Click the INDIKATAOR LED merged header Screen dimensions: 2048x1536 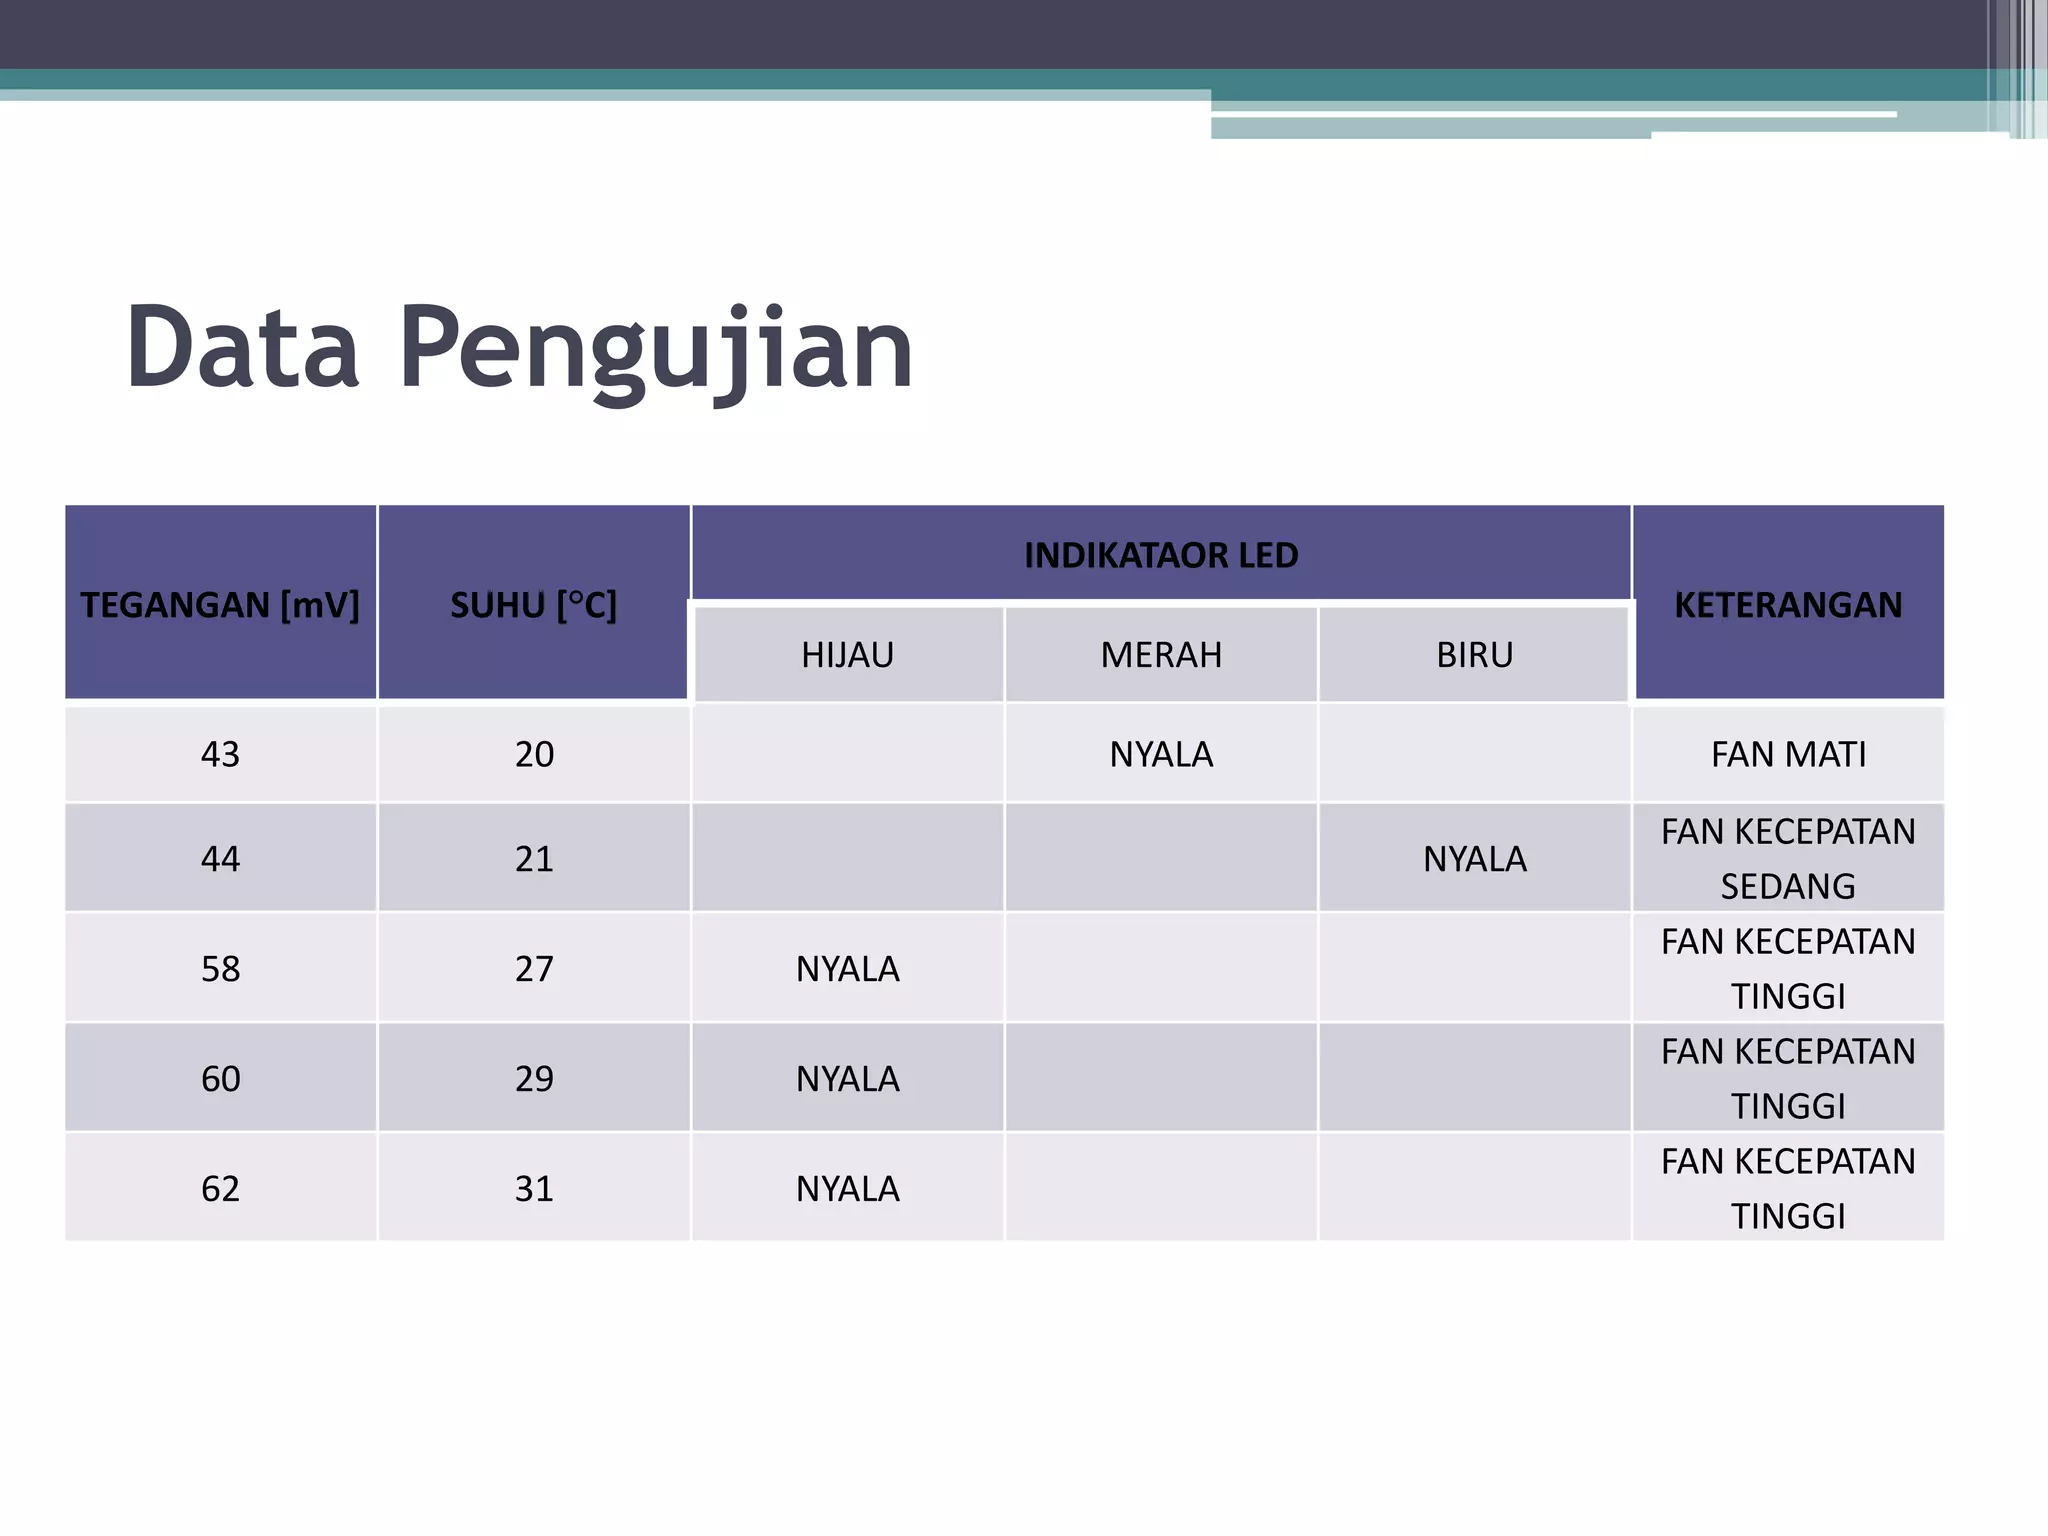point(1160,555)
